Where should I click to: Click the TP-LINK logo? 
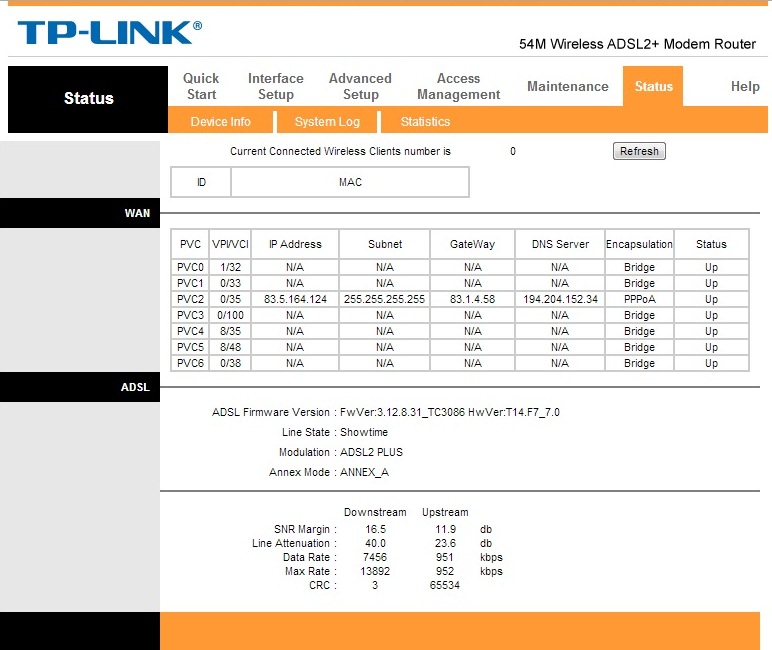(109, 32)
